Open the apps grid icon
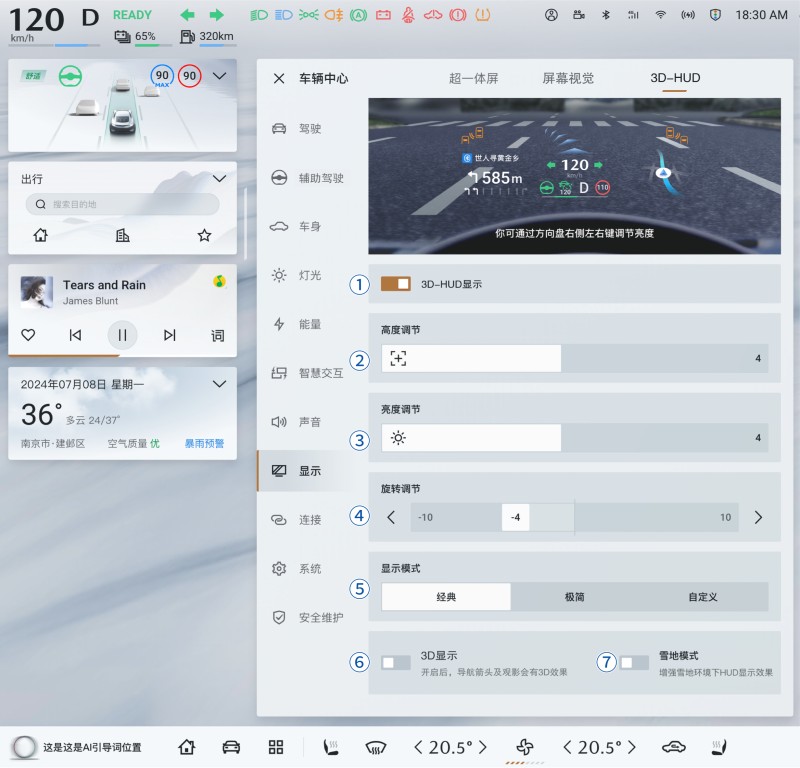 click(x=276, y=747)
